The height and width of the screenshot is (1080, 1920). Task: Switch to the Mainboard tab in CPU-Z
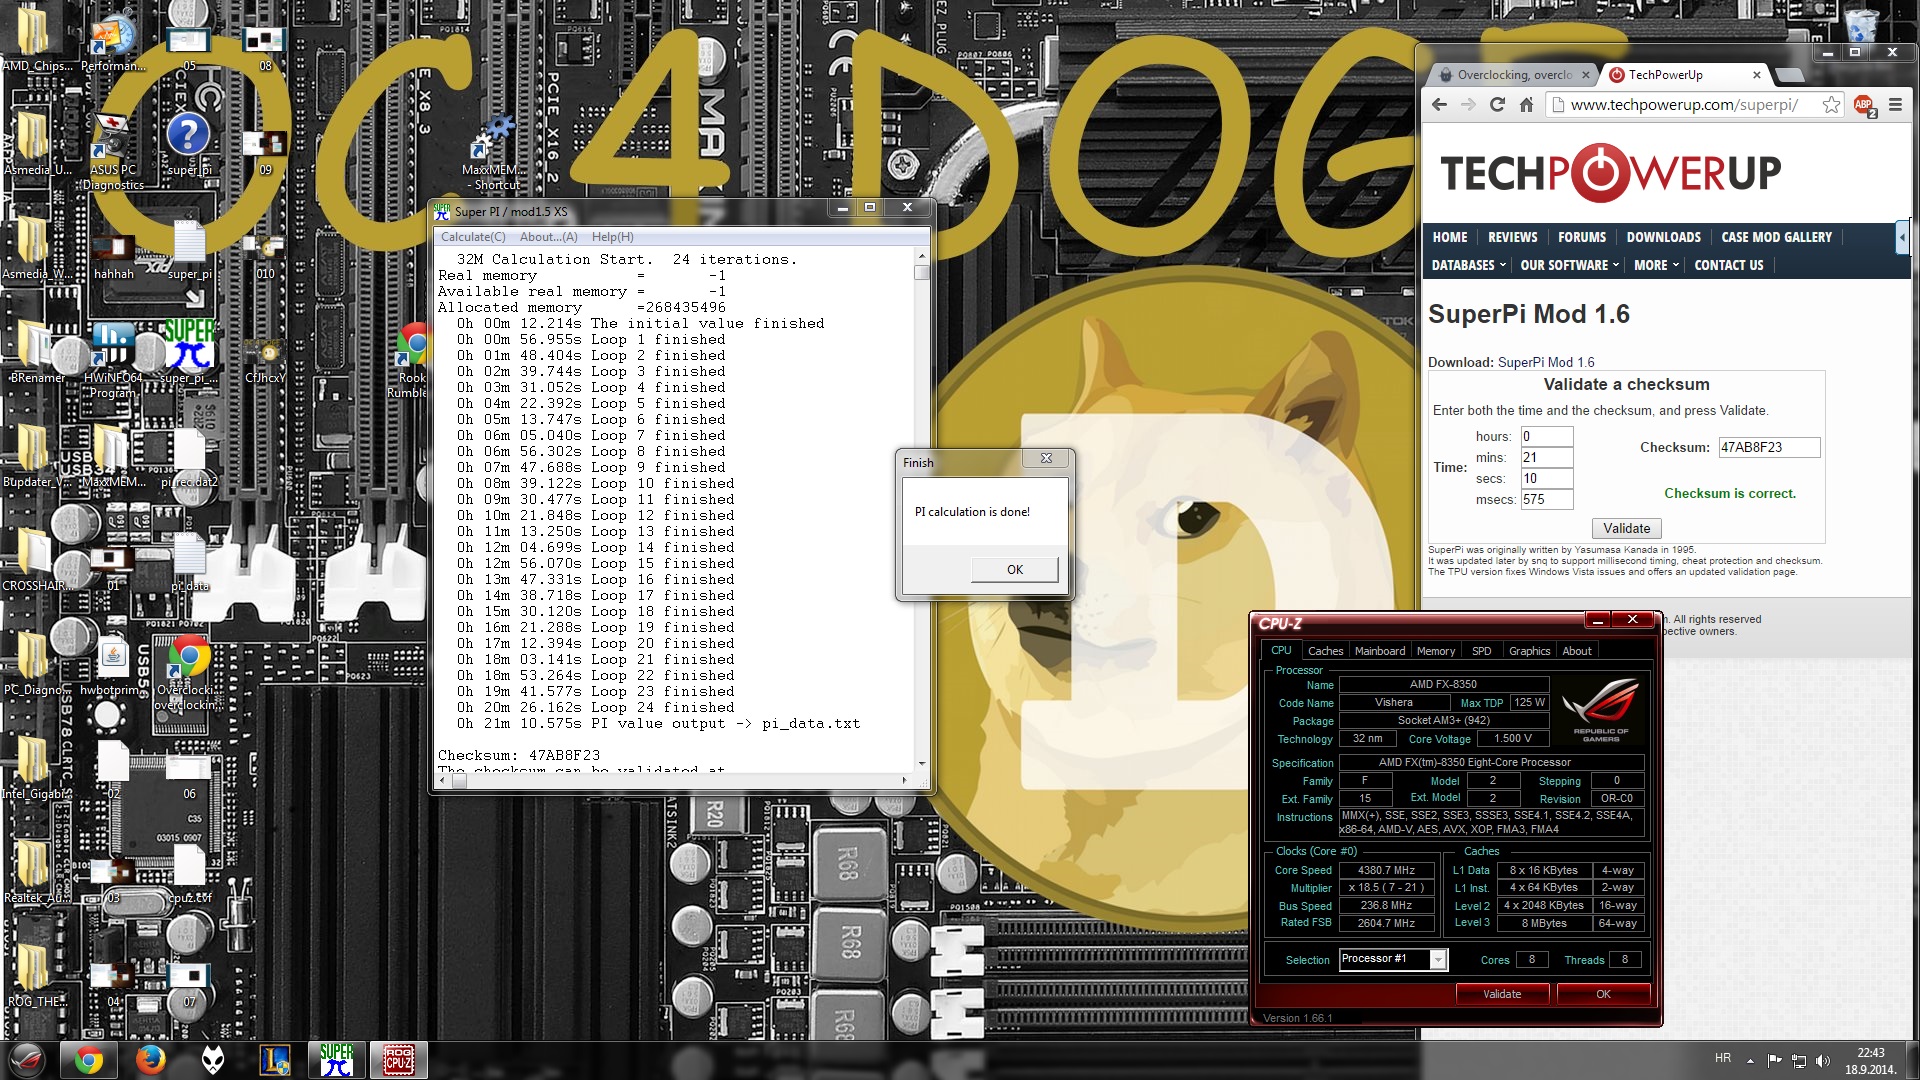click(1379, 651)
